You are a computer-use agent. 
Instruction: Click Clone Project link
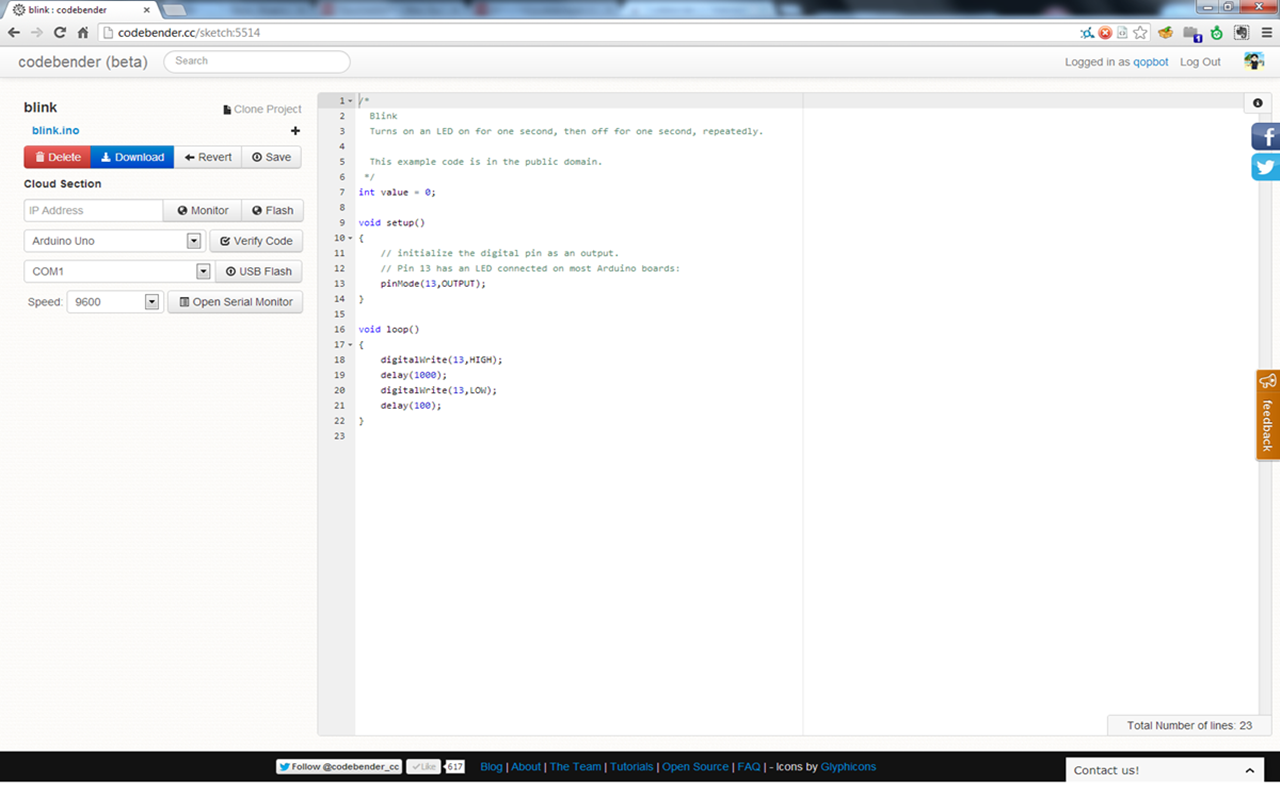coord(262,109)
